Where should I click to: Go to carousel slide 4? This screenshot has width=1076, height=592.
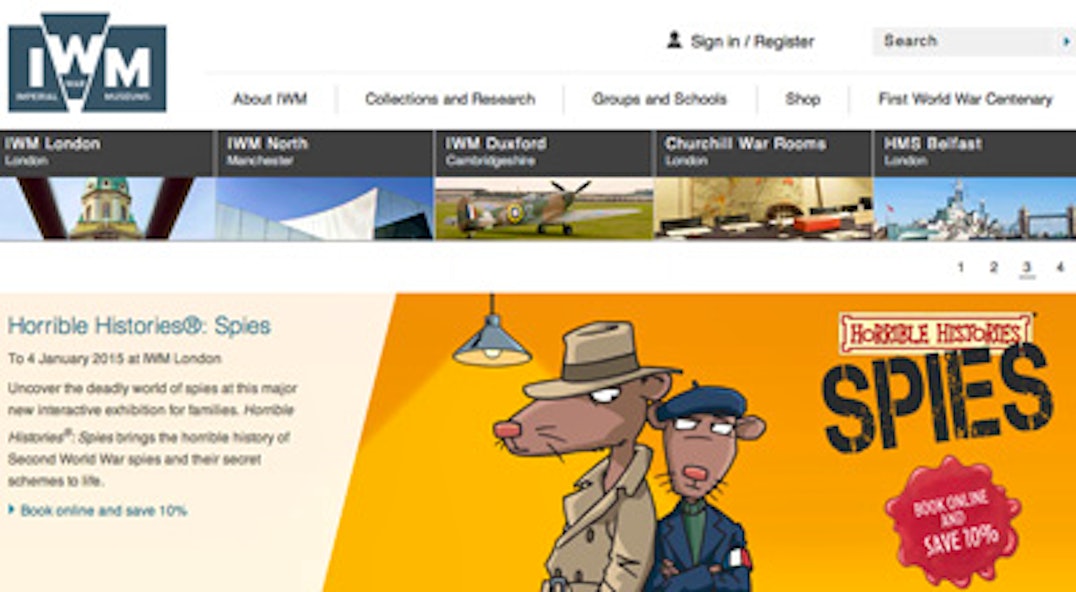(x=1060, y=268)
